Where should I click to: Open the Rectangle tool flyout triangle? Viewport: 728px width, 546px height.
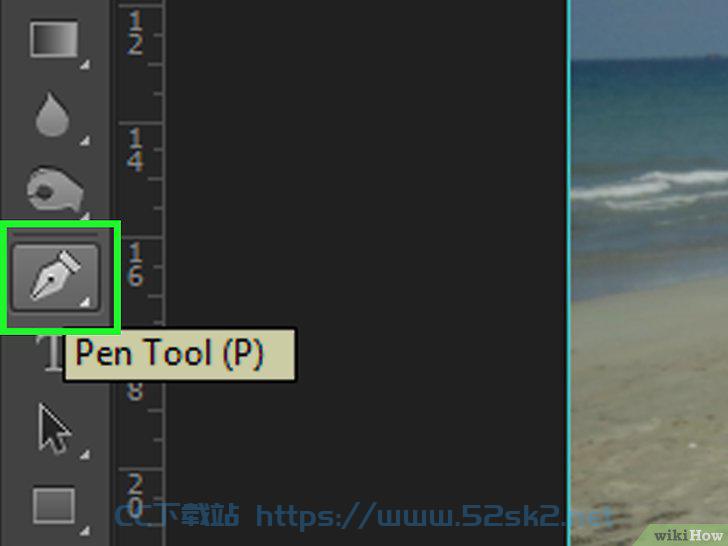pyautogui.click(x=84, y=530)
